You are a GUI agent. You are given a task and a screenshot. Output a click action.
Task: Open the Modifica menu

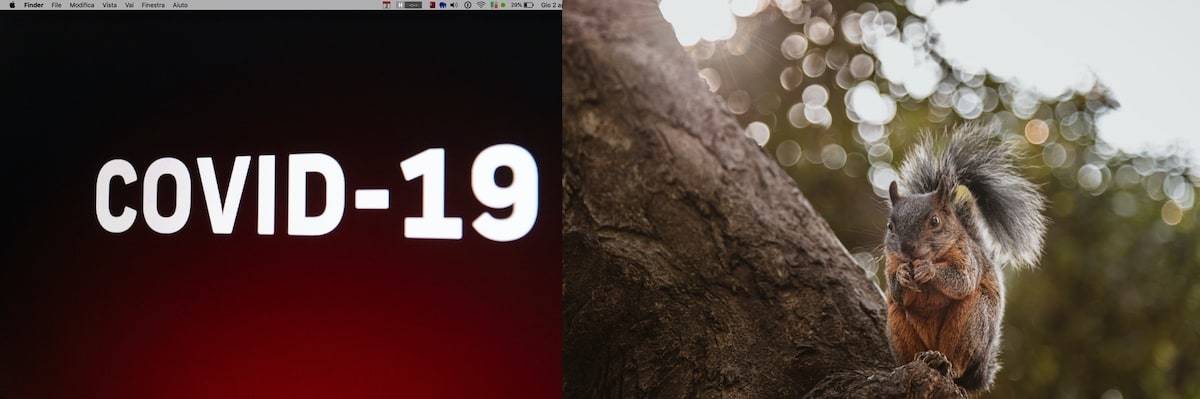tap(82, 5)
